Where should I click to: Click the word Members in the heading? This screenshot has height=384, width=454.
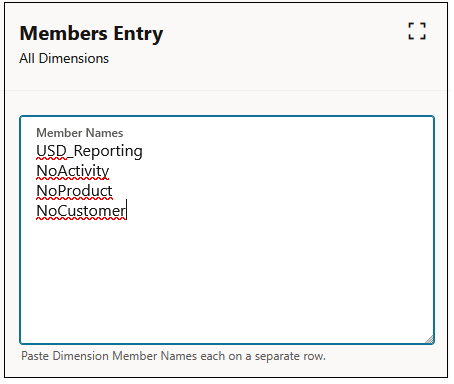(x=64, y=33)
